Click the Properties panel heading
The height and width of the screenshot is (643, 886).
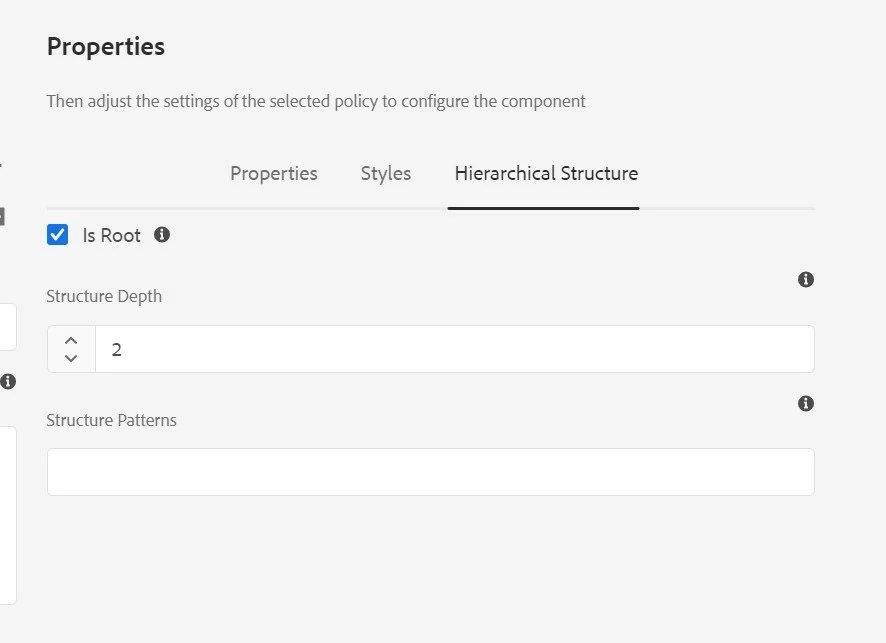[x=106, y=47]
